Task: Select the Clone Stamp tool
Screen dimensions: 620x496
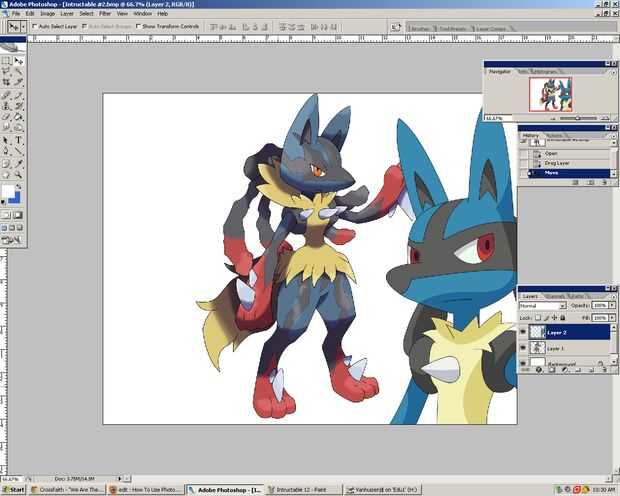Action: pos(6,106)
